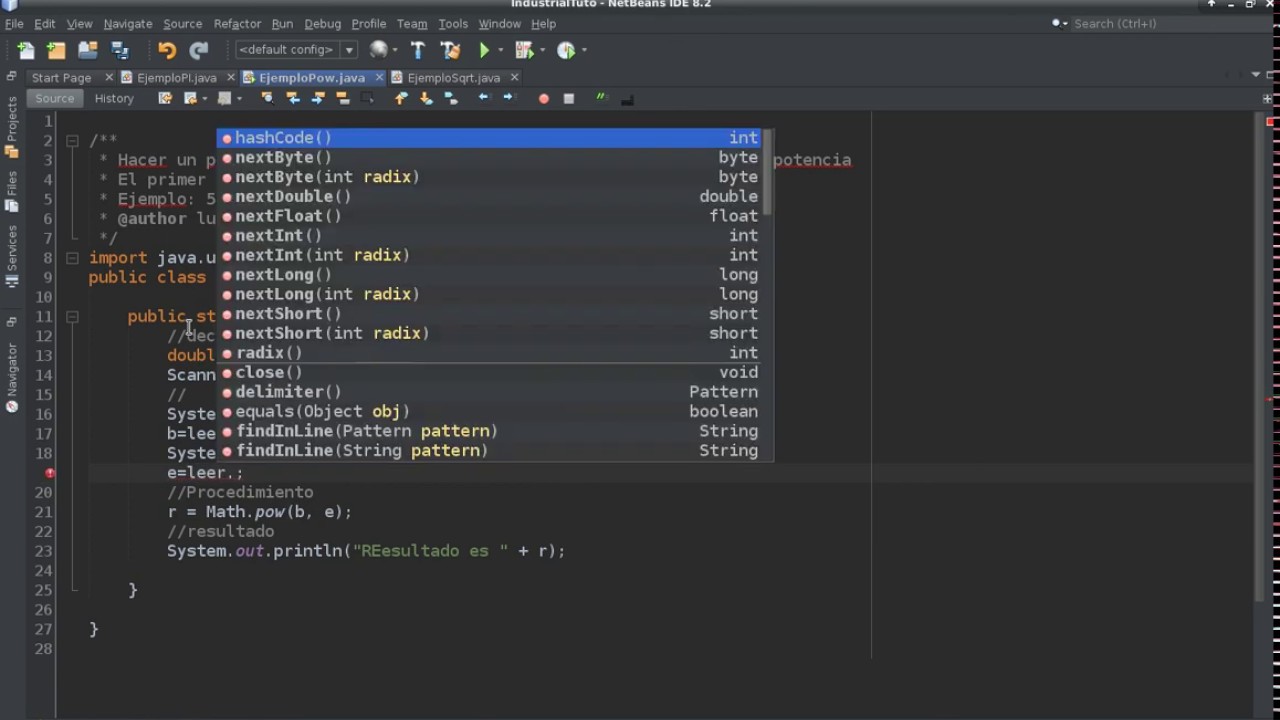
Task: Click the Search (Ctrl+I) field
Action: coord(1158,24)
